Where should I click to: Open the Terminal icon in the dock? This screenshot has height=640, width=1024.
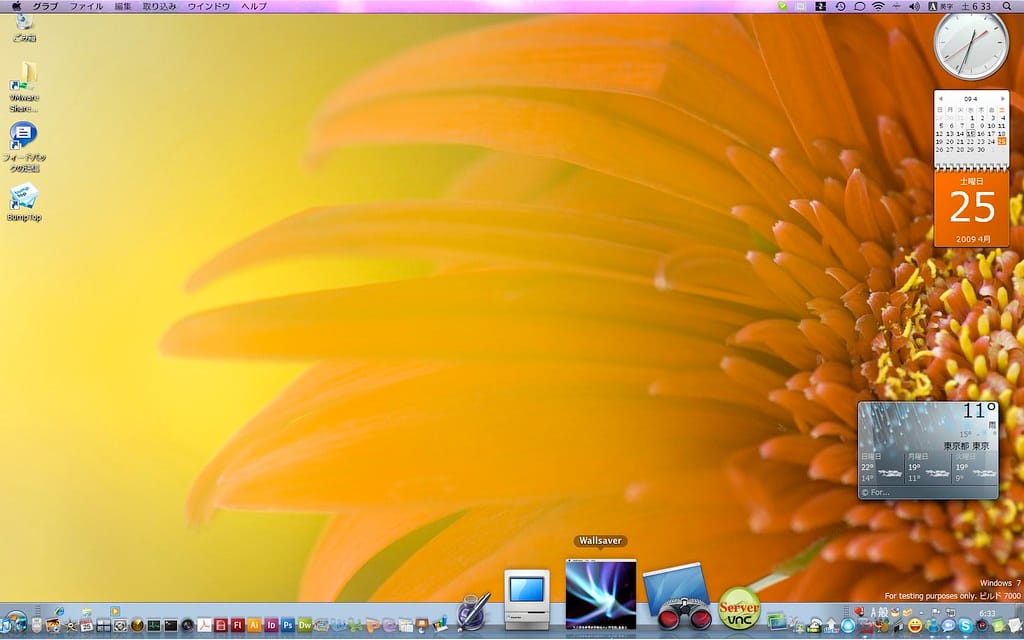coord(170,625)
